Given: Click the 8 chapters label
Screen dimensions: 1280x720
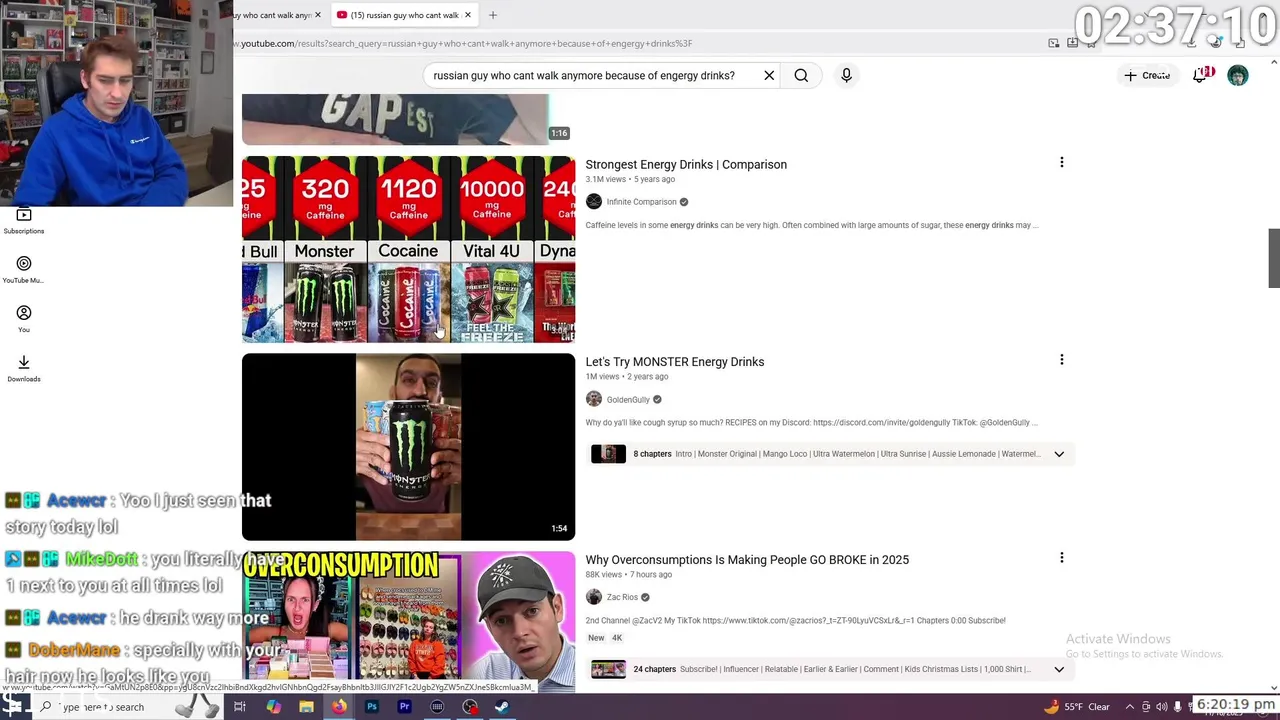Looking at the screenshot, I should coord(652,454).
